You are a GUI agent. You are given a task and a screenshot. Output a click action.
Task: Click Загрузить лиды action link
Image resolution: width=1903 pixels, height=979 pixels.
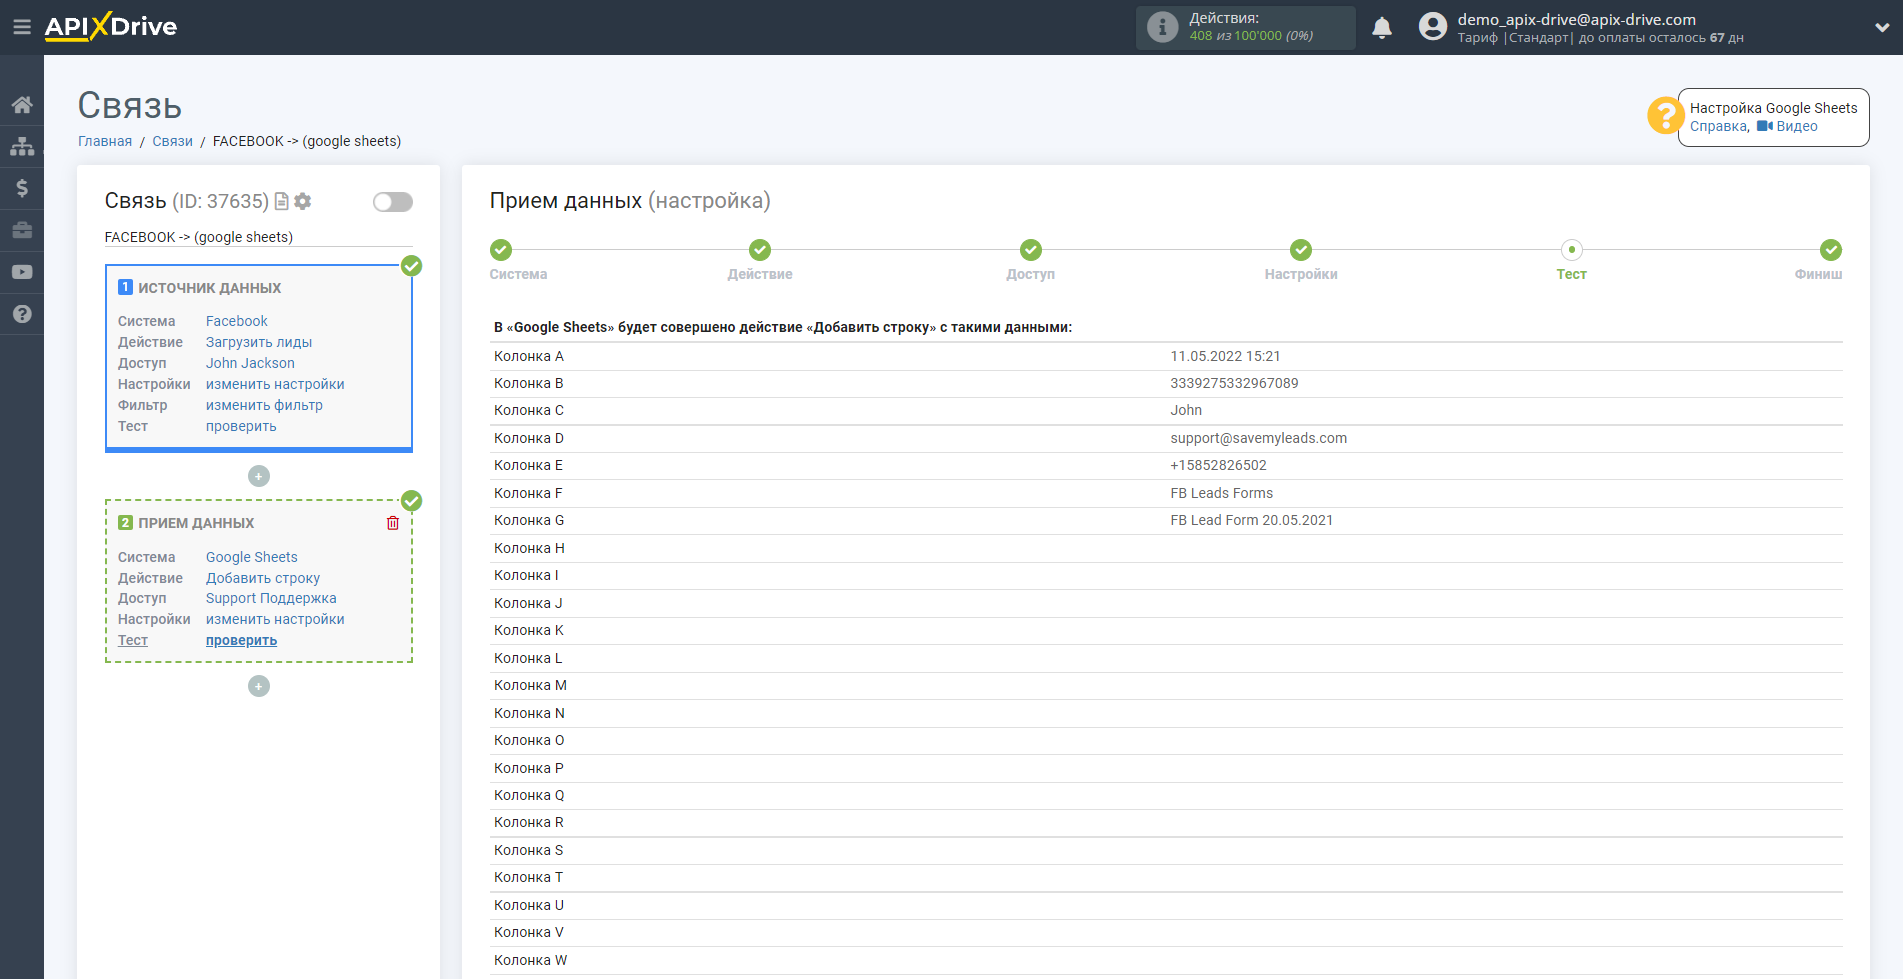tap(259, 342)
